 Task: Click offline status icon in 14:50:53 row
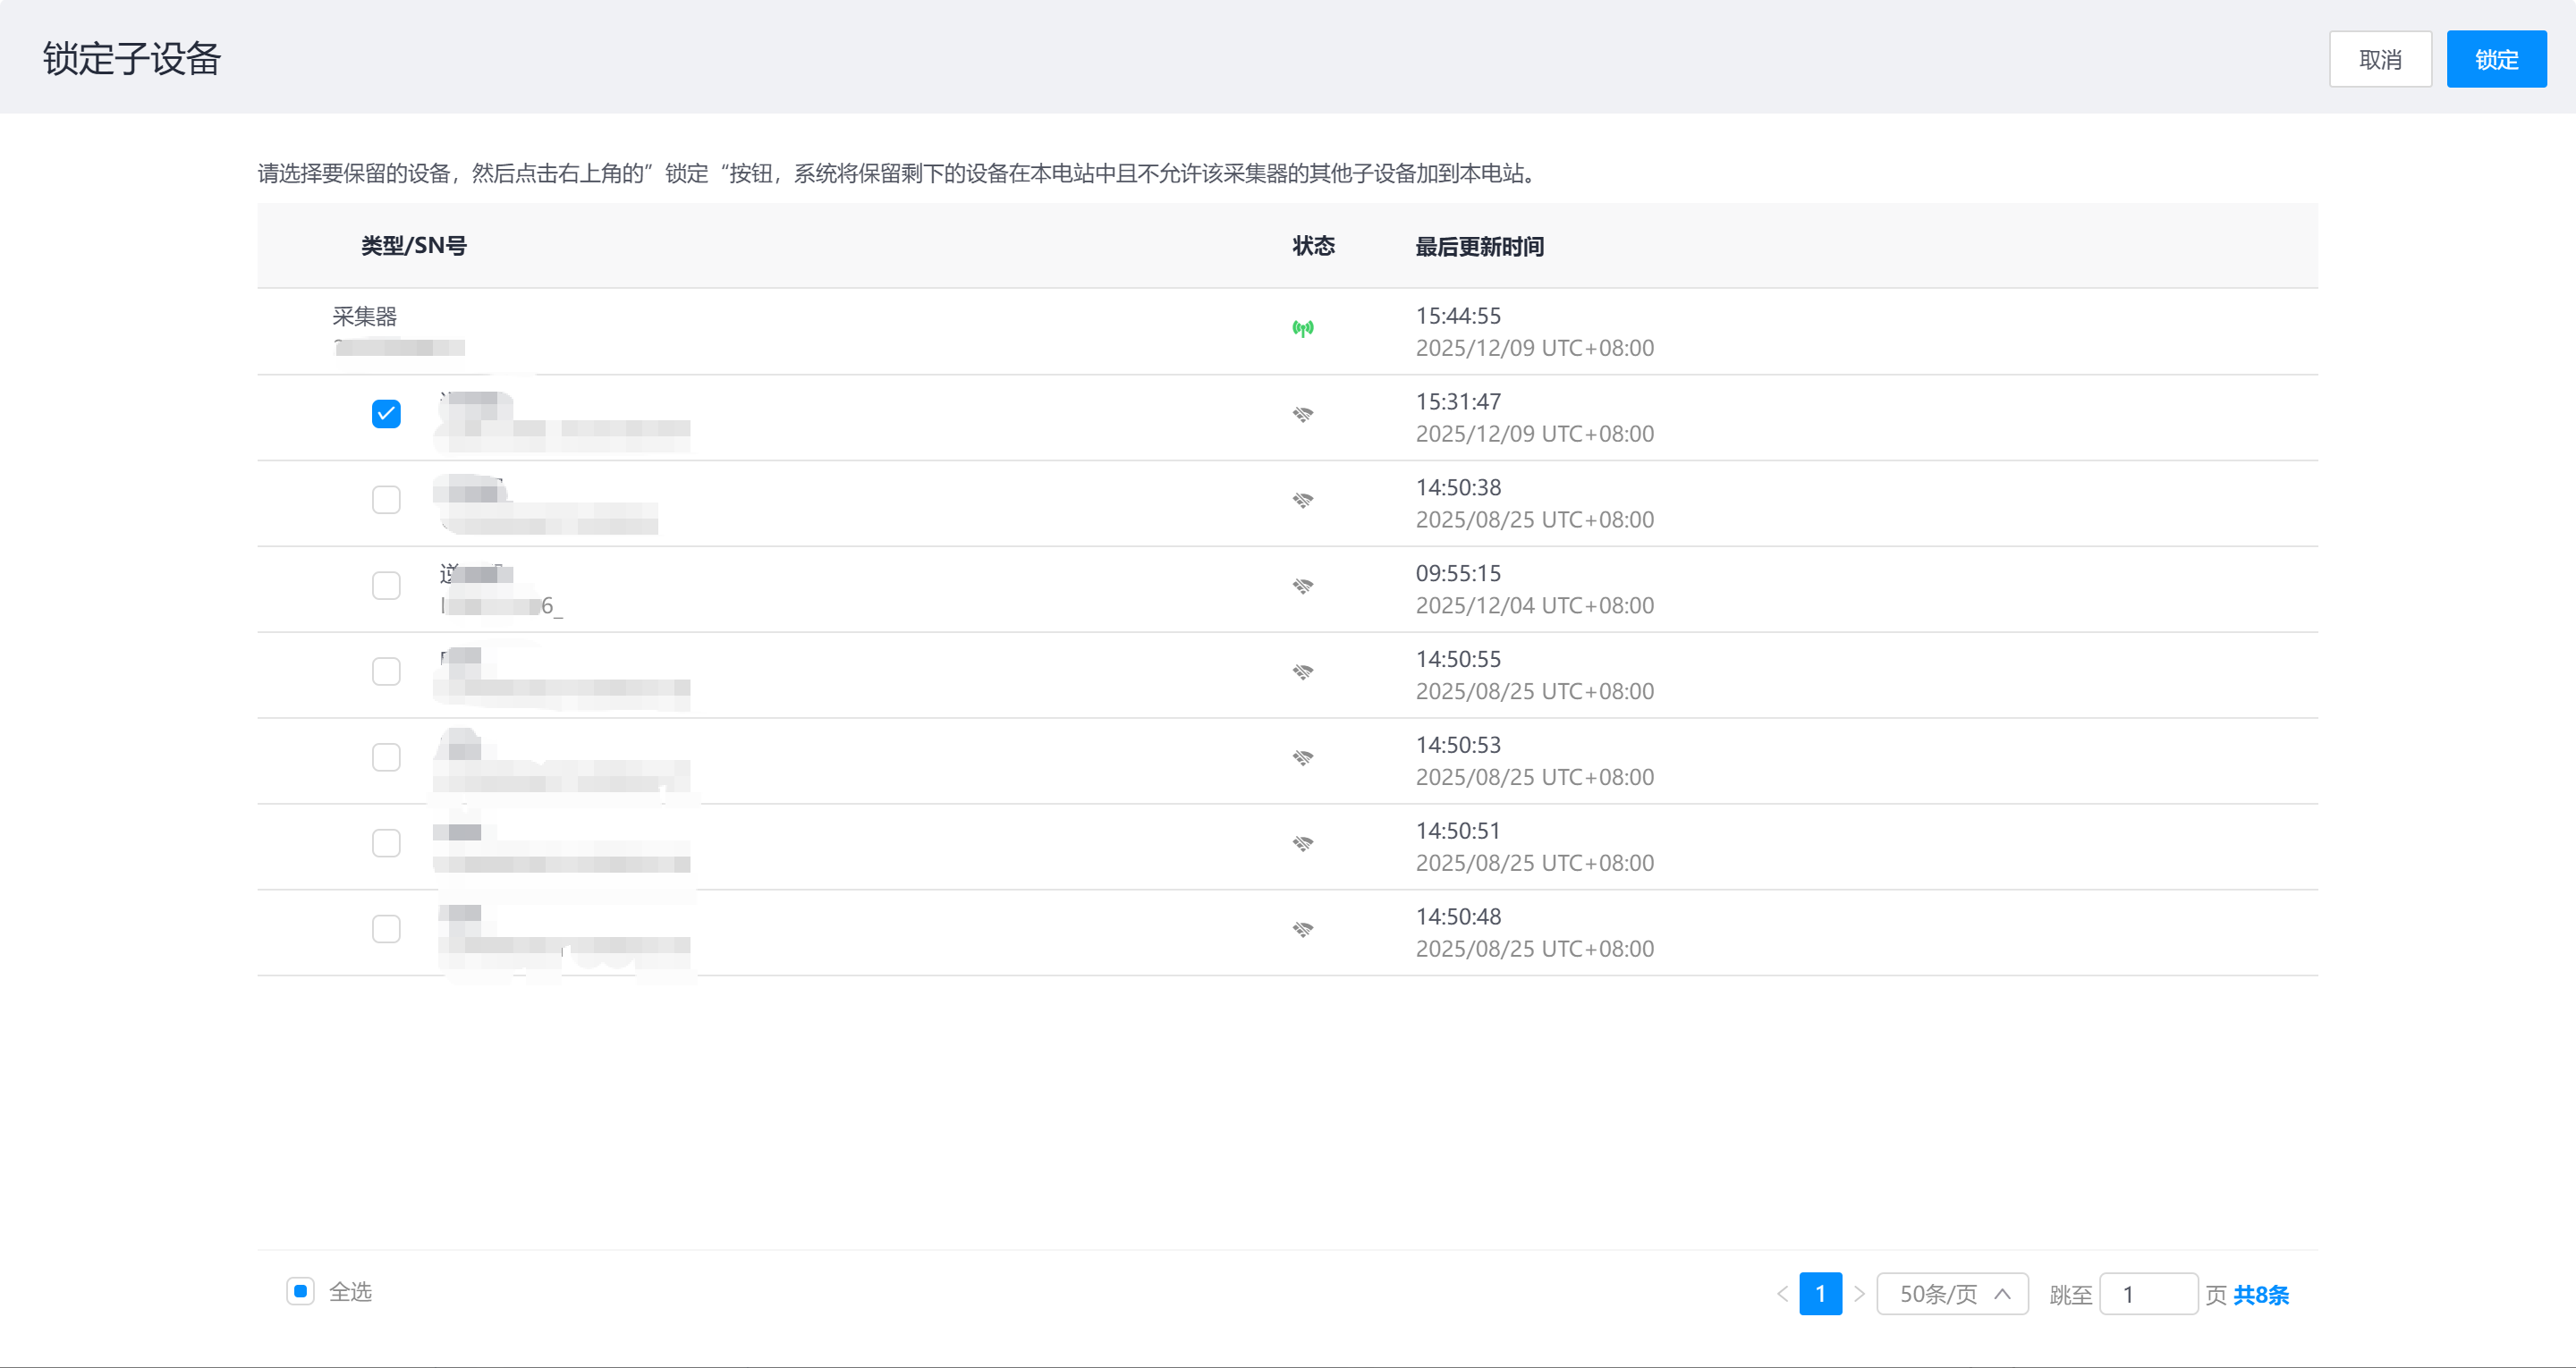[1302, 758]
